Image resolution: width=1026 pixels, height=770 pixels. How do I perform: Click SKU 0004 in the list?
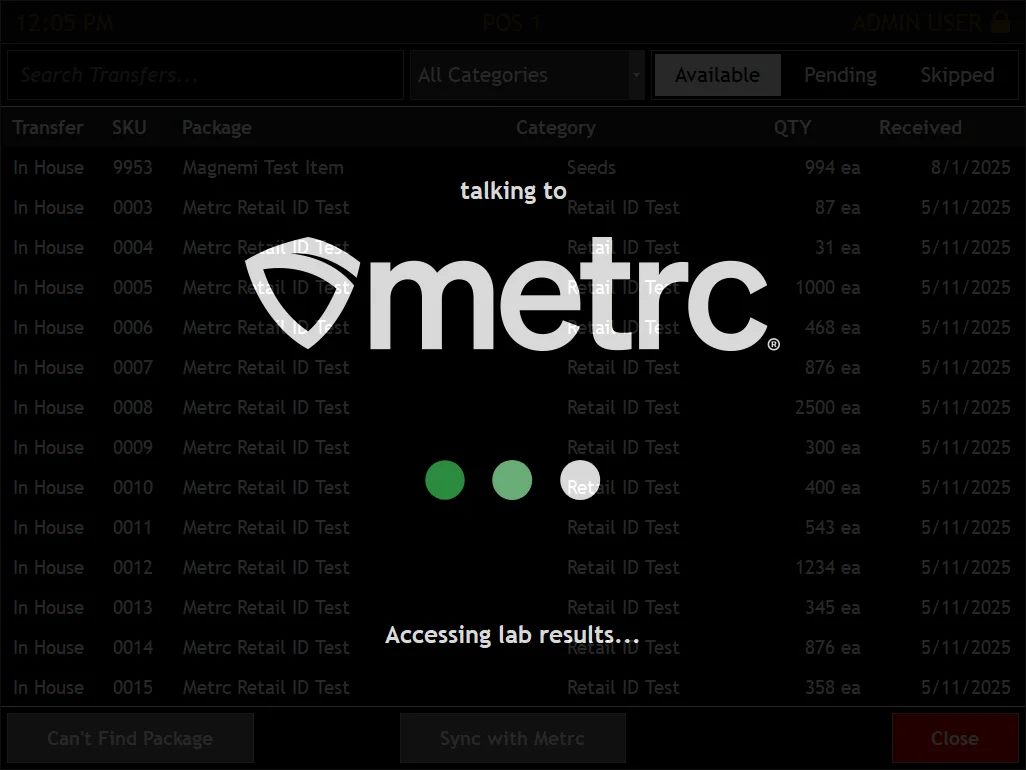(x=133, y=247)
